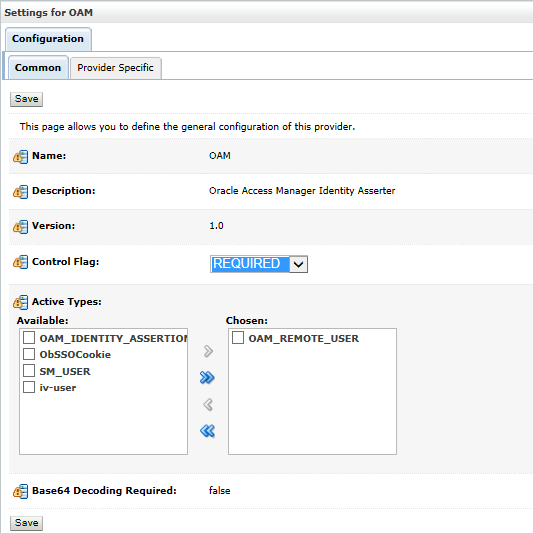This screenshot has width=533, height=533.
Task: Click the top Save button
Action: coord(27,99)
